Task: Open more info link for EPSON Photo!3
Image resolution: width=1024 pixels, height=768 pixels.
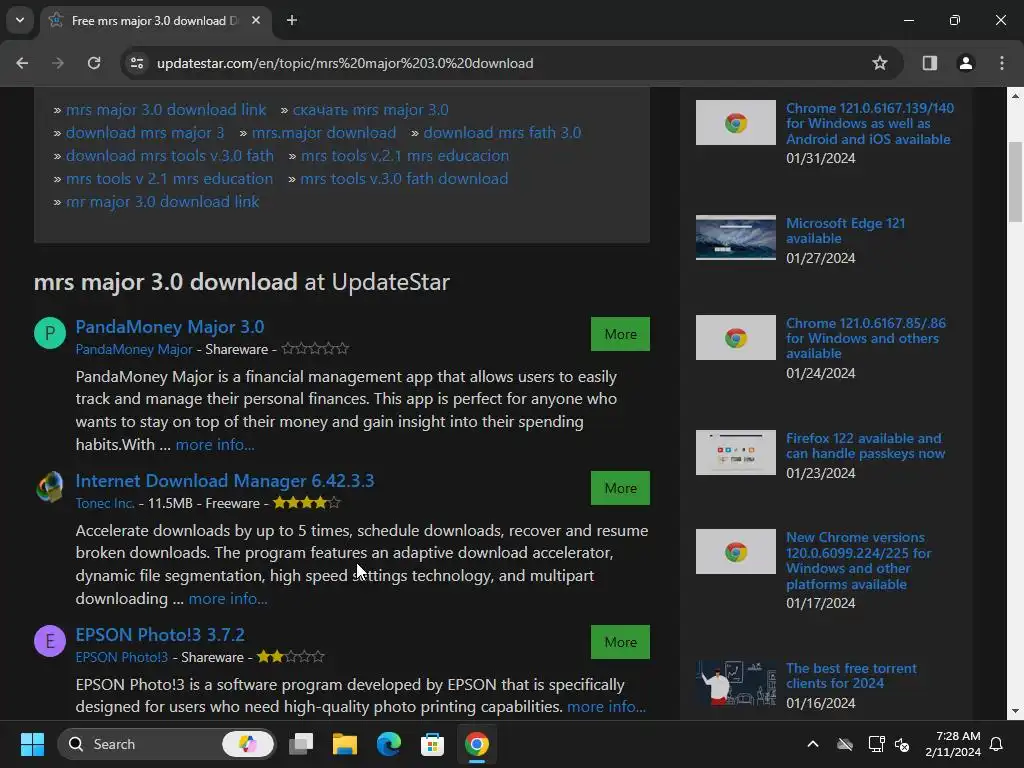Action: (x=607, y=707)
